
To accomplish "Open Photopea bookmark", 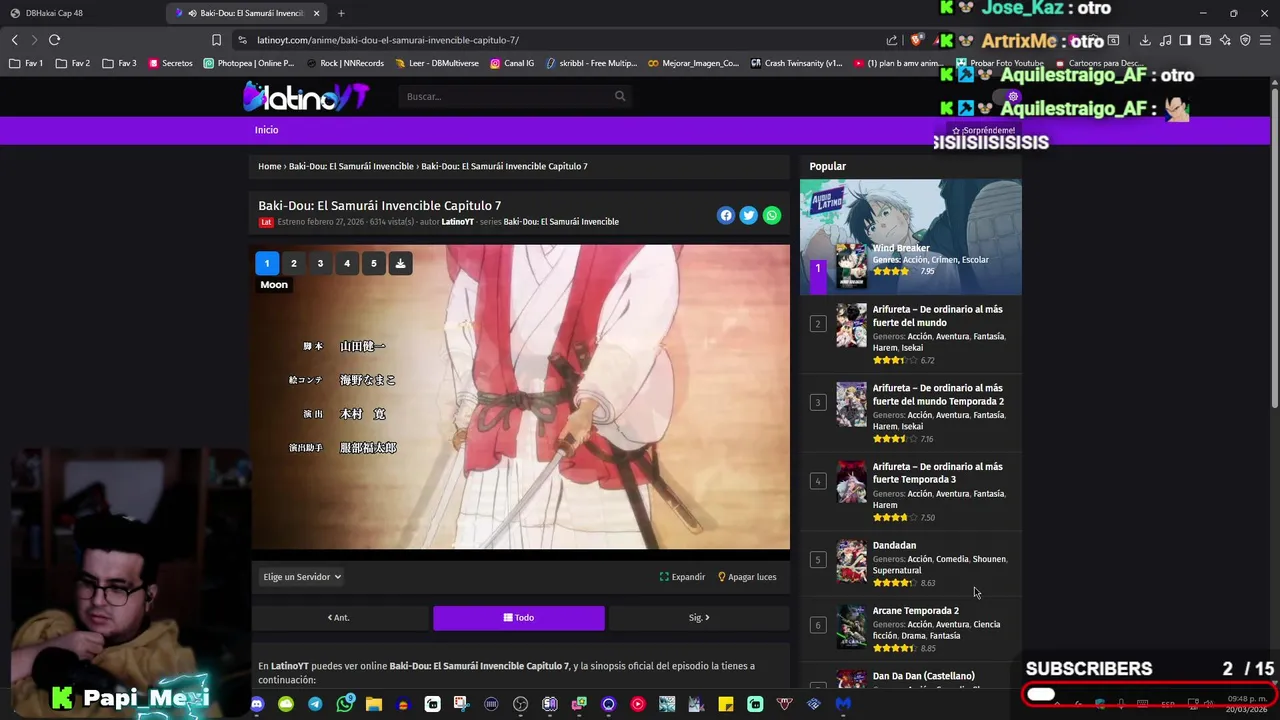I will tap(249, 63).
